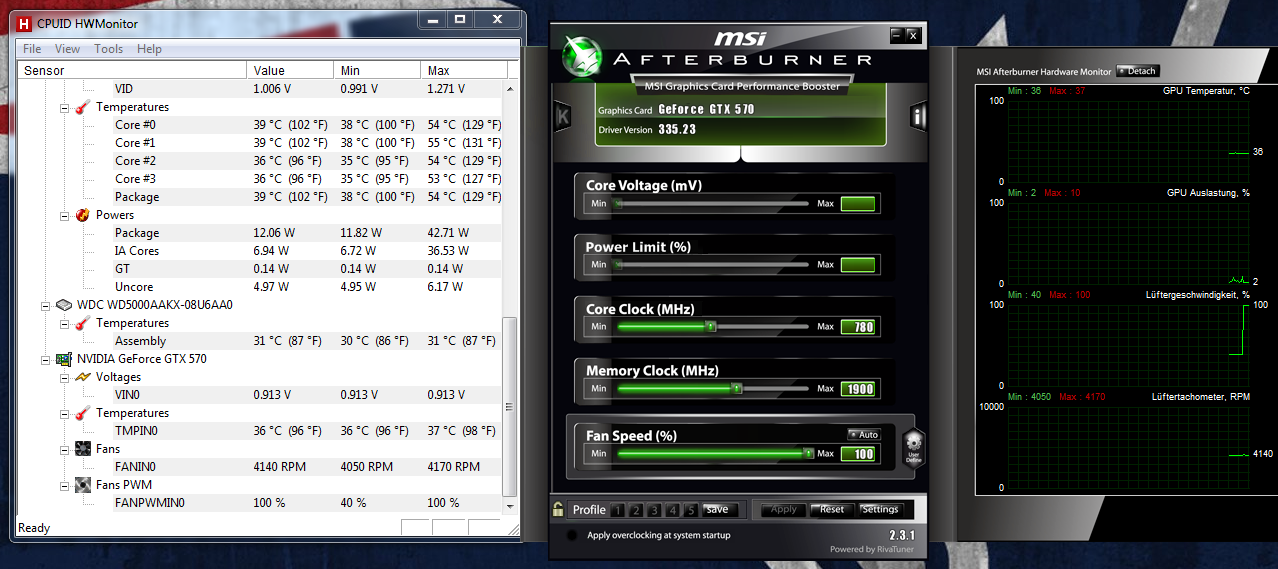Click the Powers flame icon in HWMonitor
This screenshot has height=569, width=1278.
pos(83,215)
